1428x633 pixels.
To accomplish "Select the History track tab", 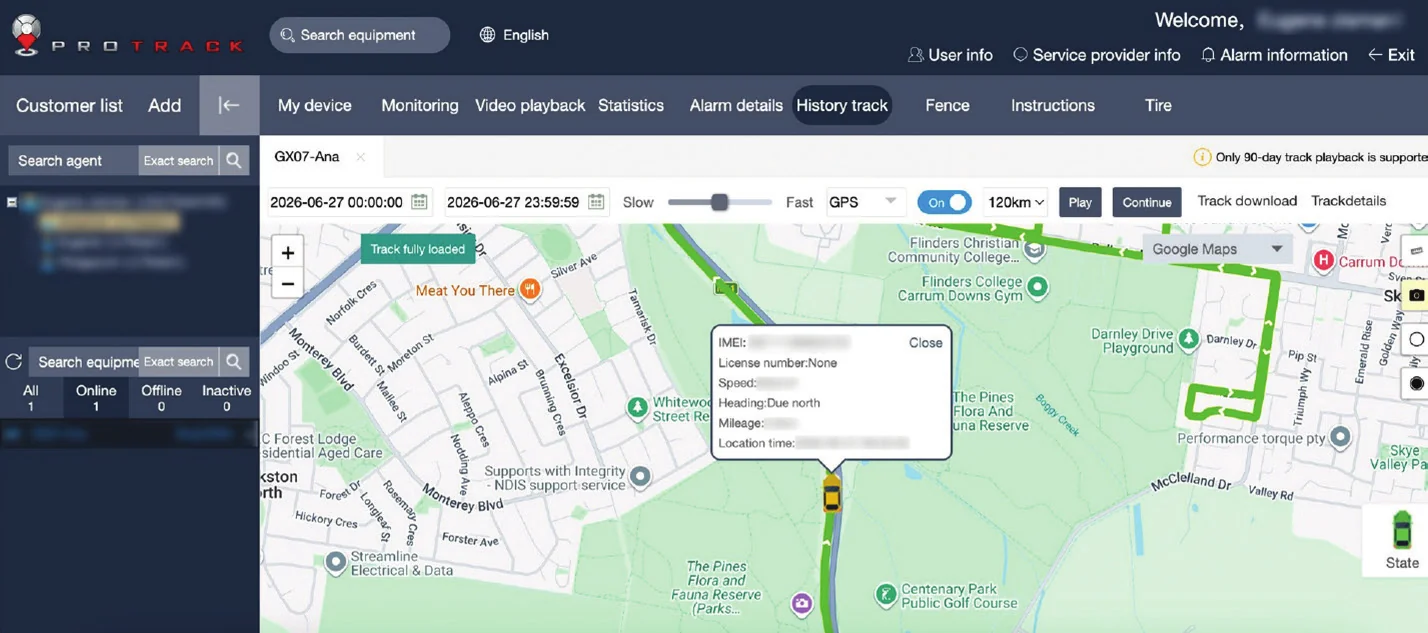I will (x=842, y=105).
